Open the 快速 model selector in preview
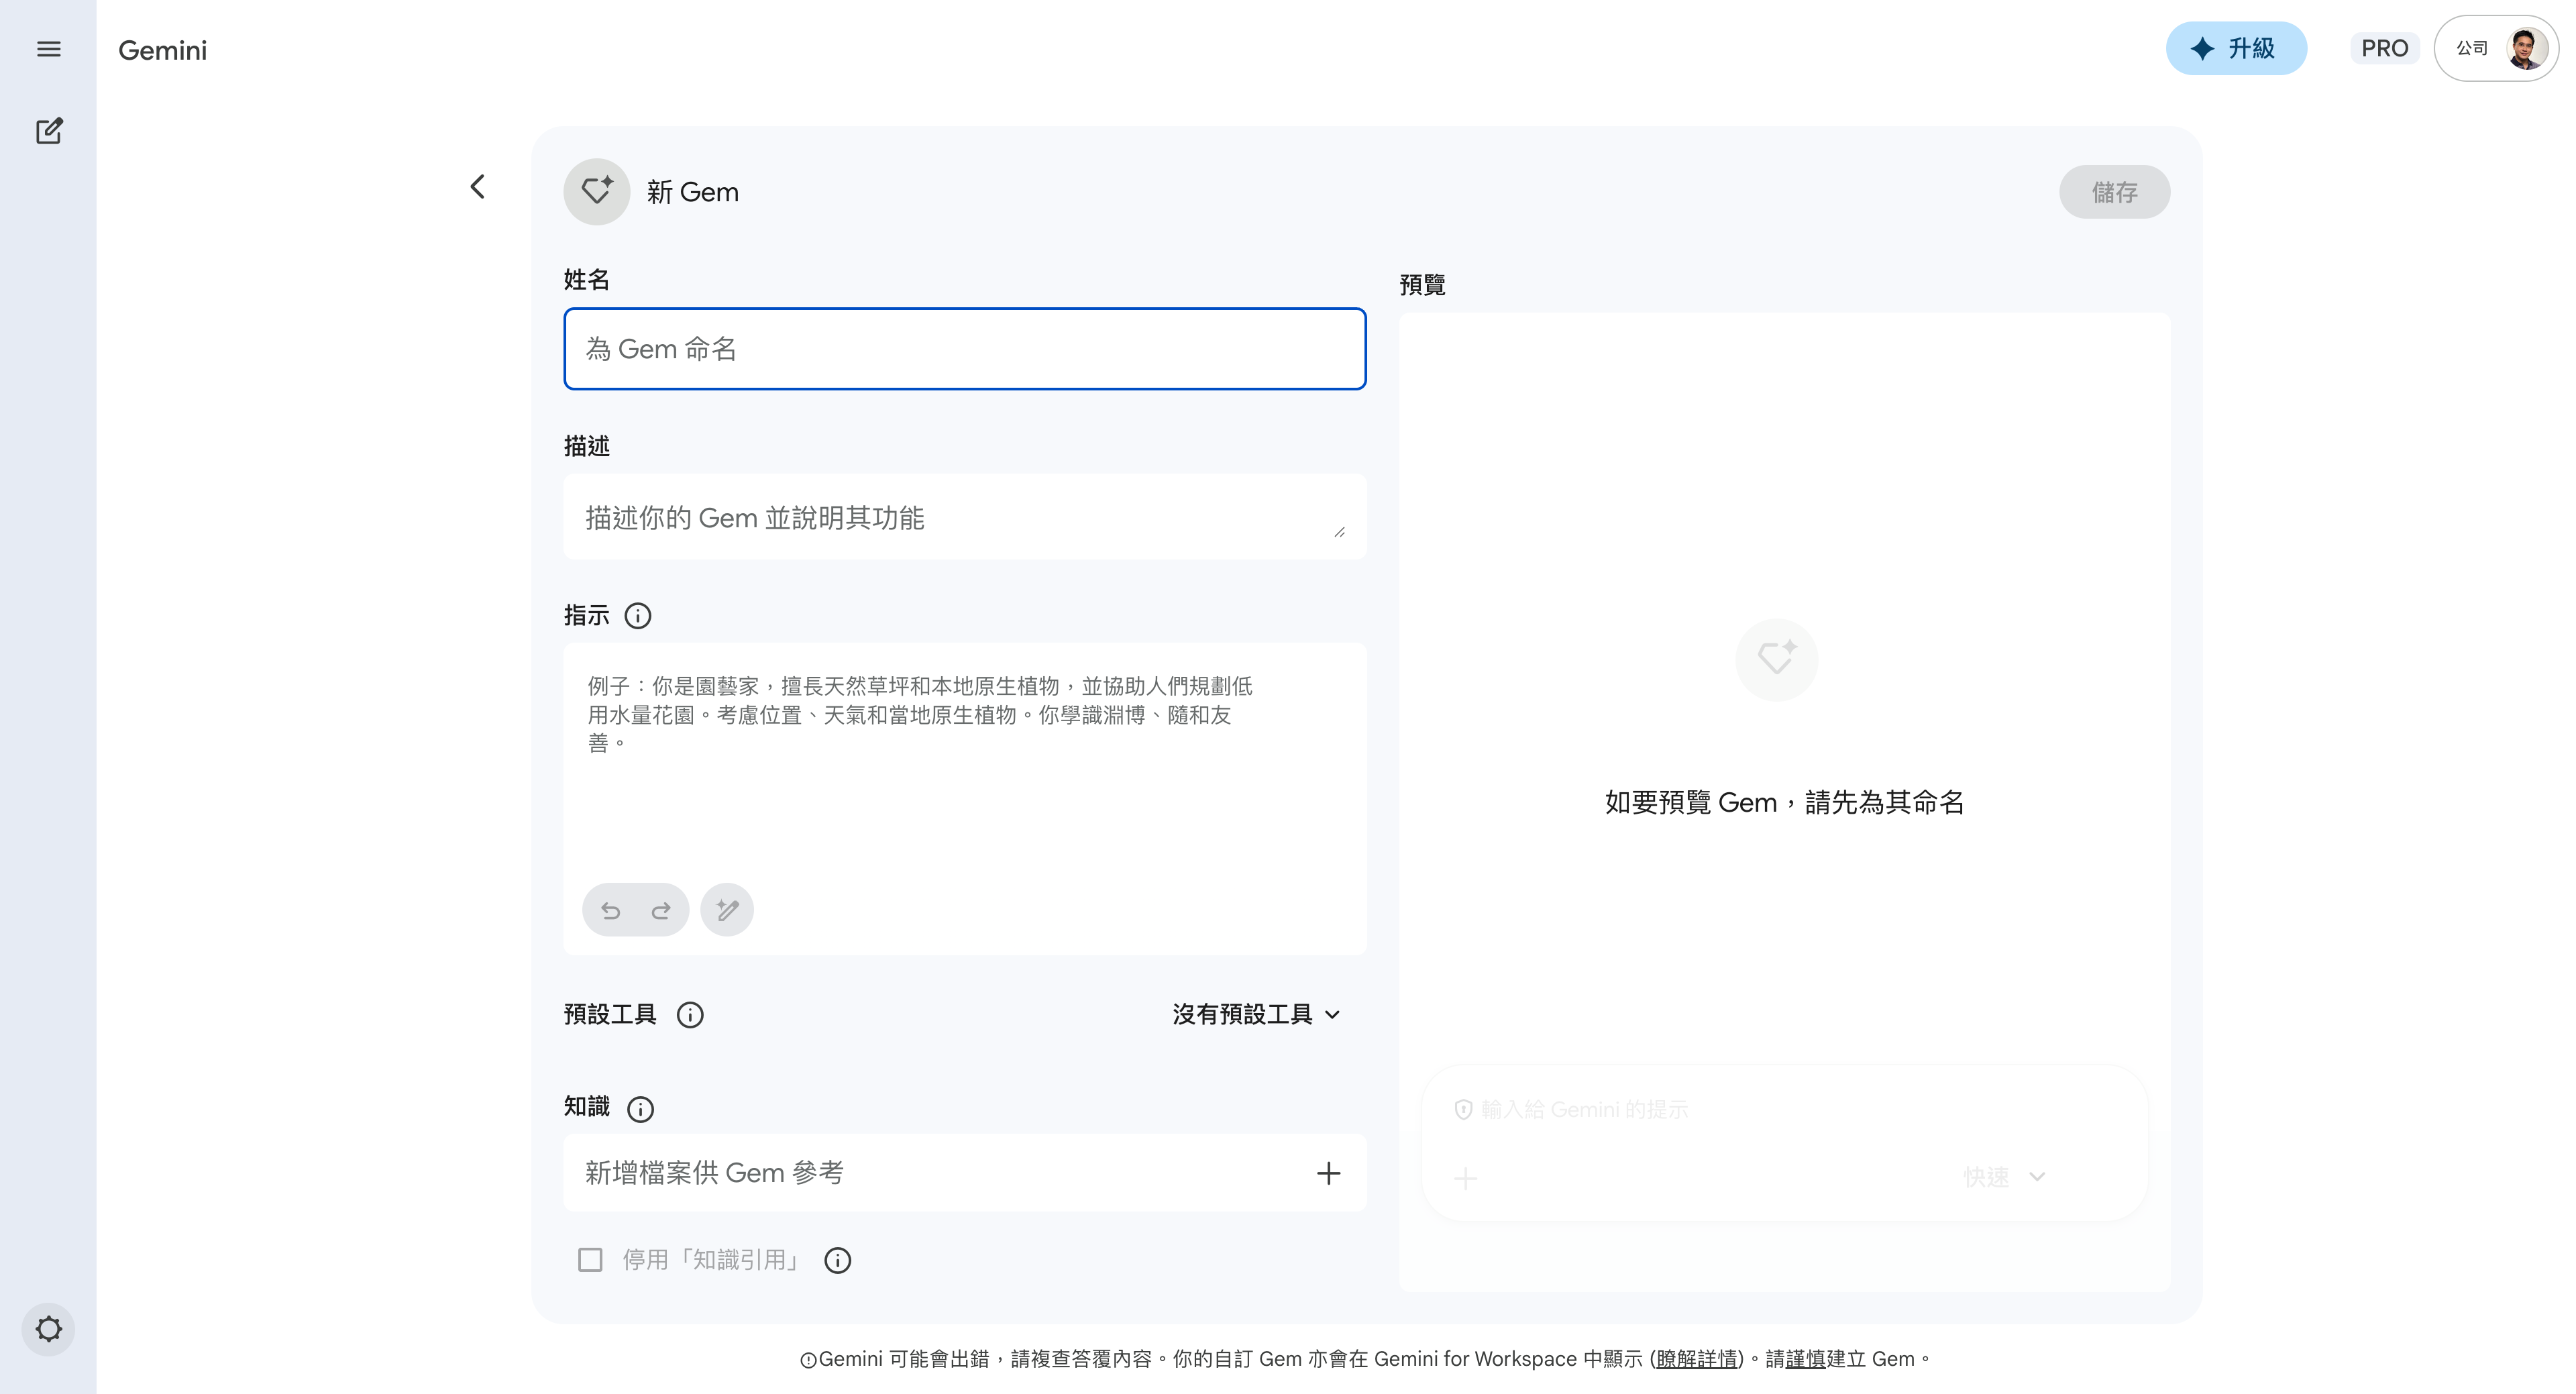The height and width of the screenshot is (1394, 2576). 2004,1177
